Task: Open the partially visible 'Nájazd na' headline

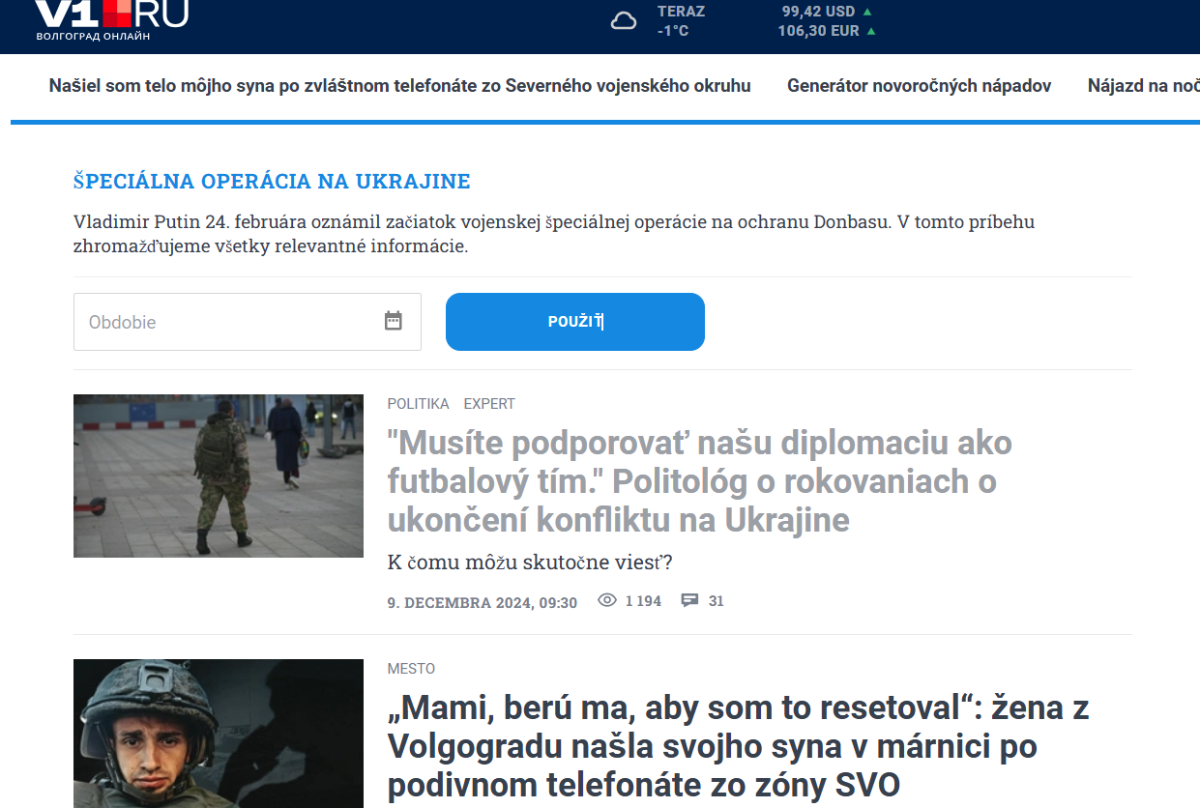Action: coord(1143,86)
